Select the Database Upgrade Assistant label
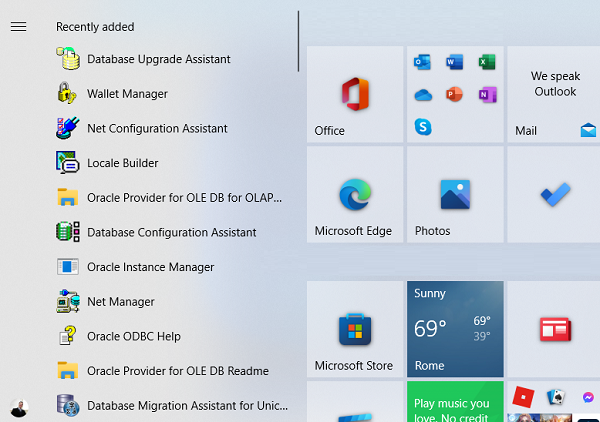Screen dimensions: 600x422 159,59
